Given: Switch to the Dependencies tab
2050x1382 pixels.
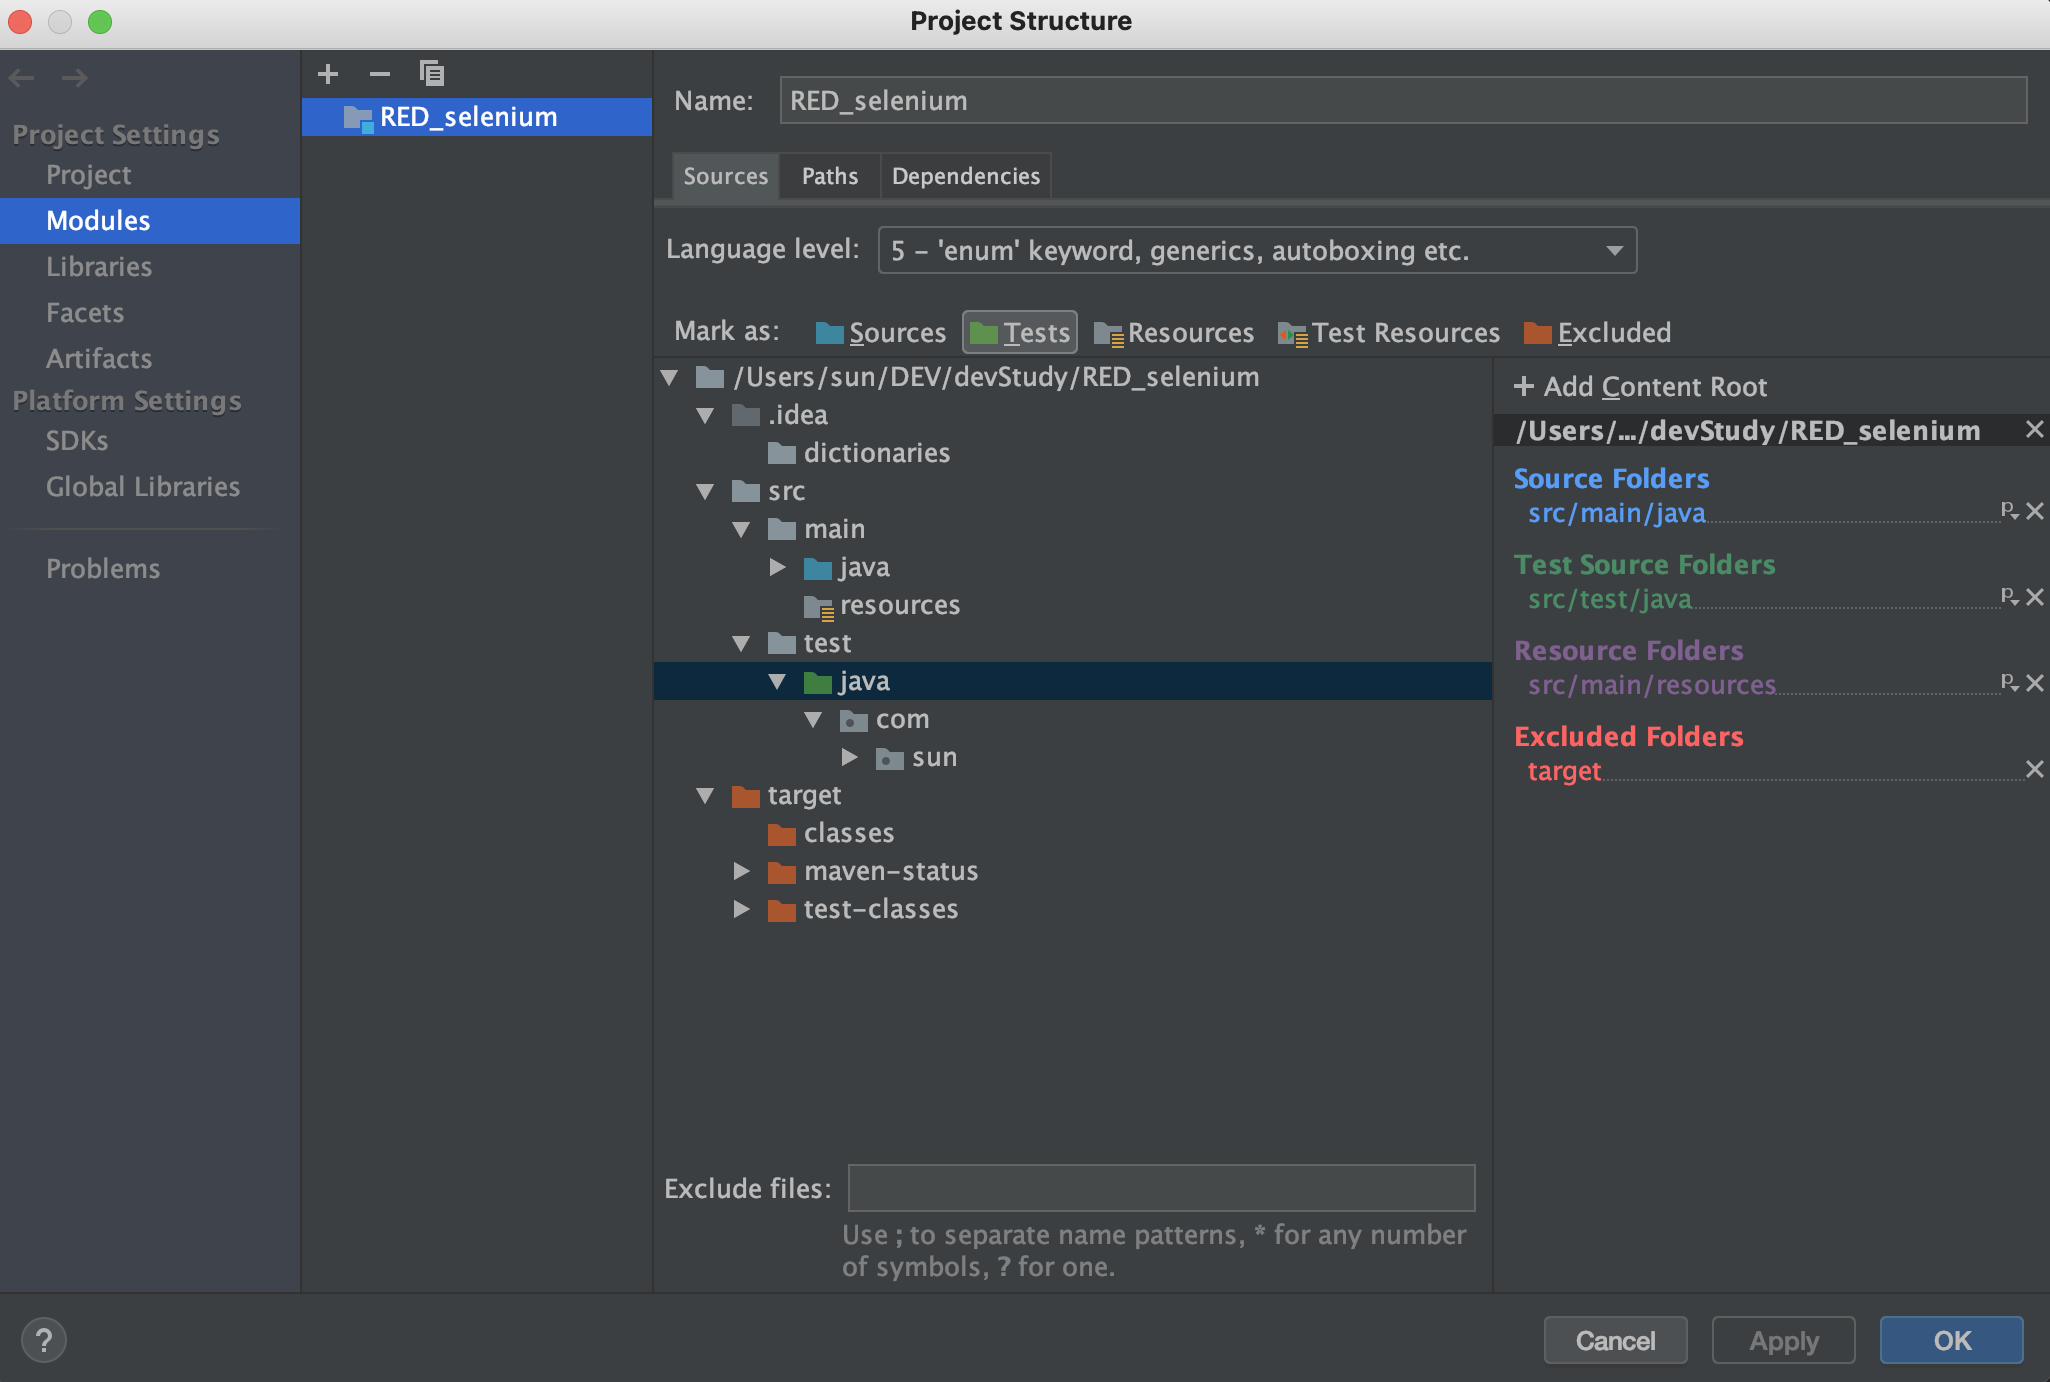Looking at the screenshot, I should (x=965, y=176).
